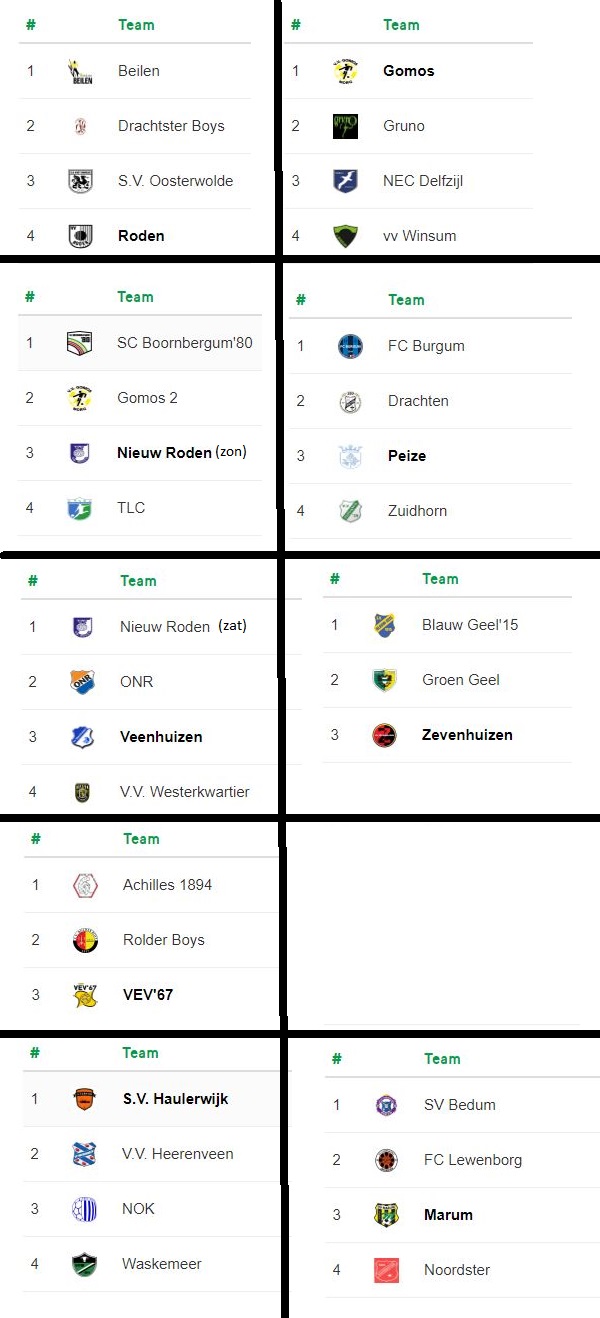Click the FC Burgum blue logo

tap(350, 346)
